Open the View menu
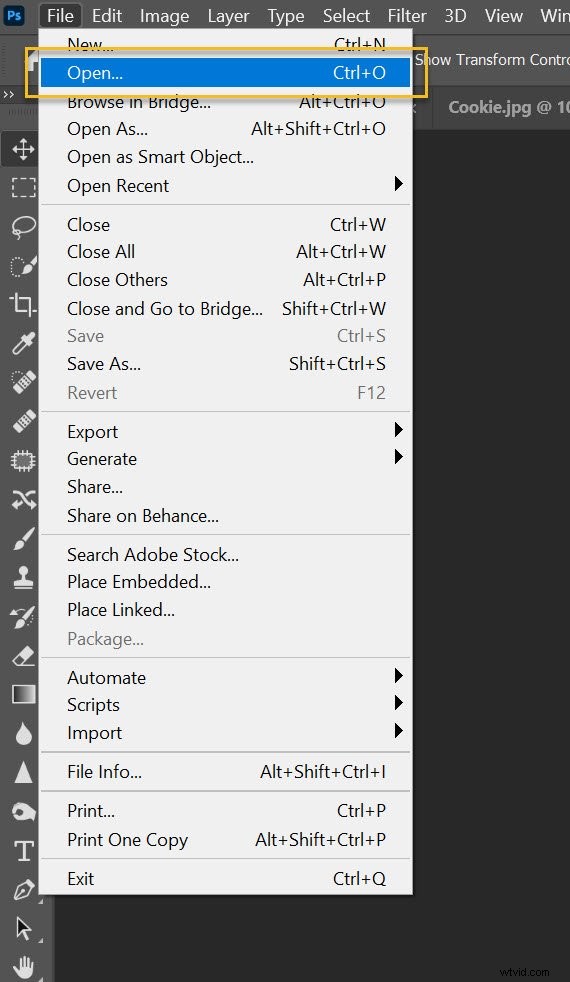The width and height of the screenshot is (570, 982). coord(504,16)
